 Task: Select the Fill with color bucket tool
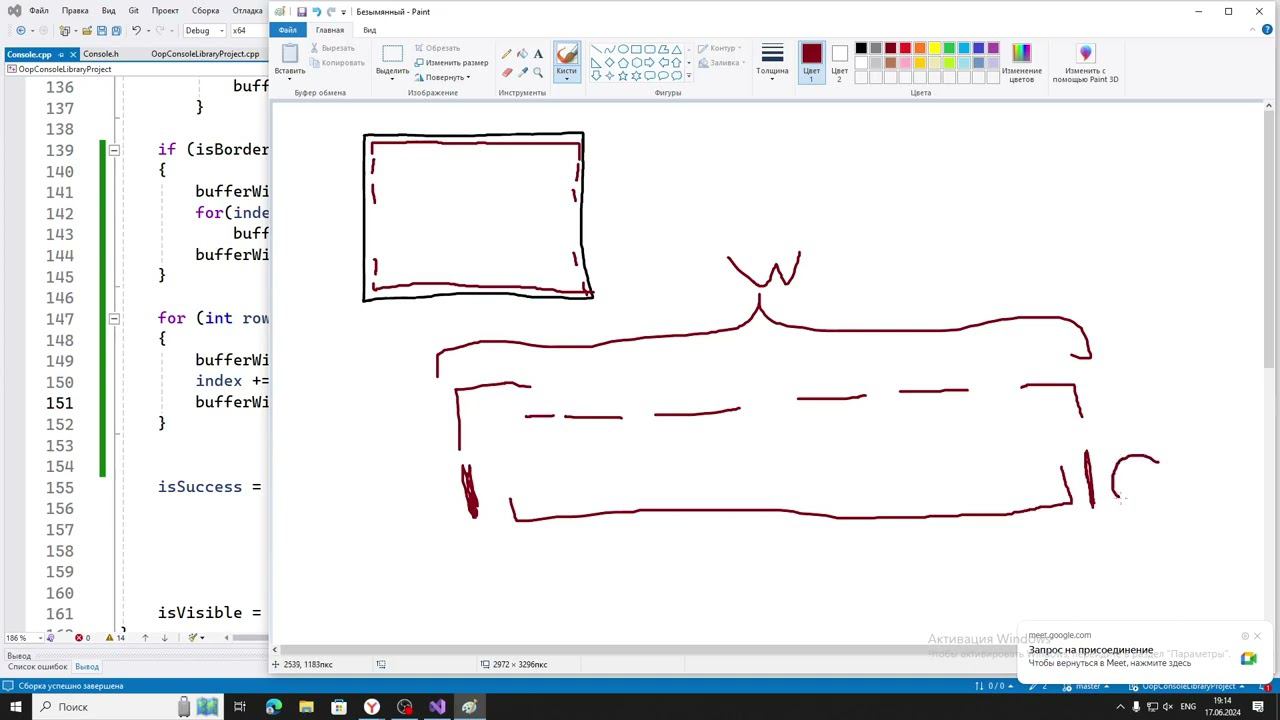522,53
